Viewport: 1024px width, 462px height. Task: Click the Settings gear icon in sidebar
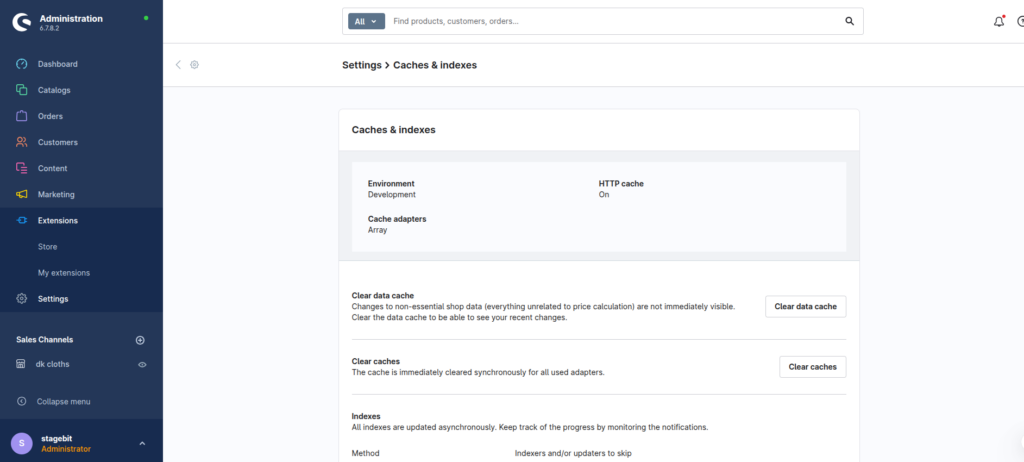[x=22, y=299]
